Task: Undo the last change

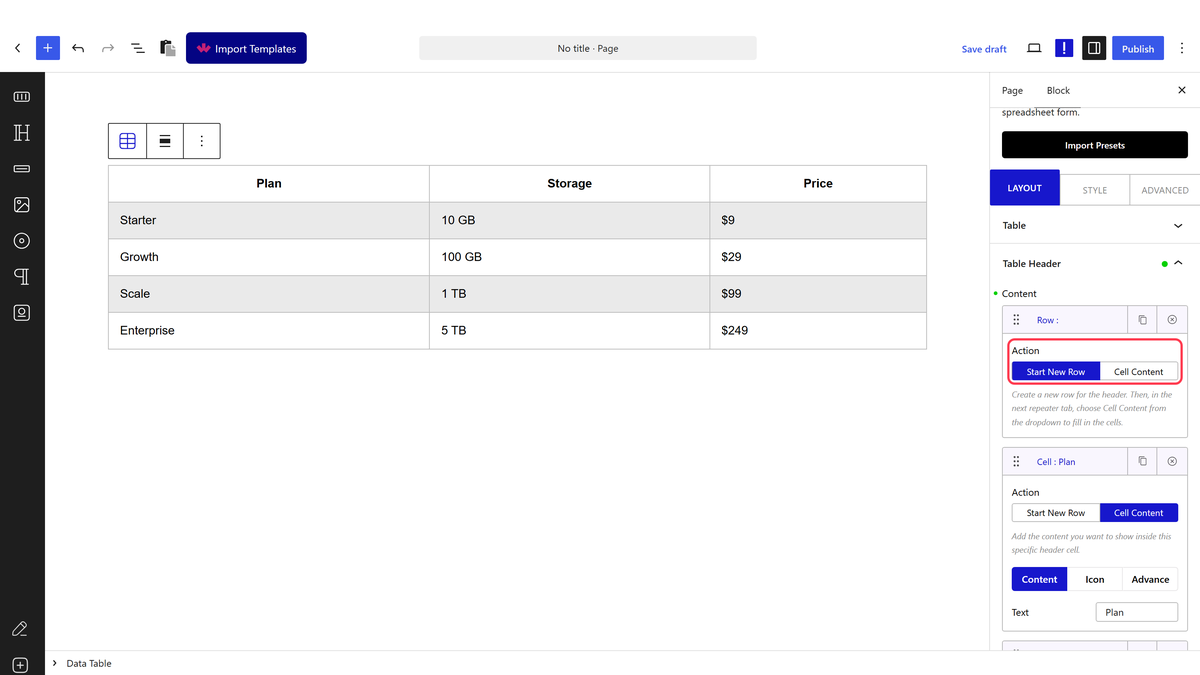Action: [78, 48]
